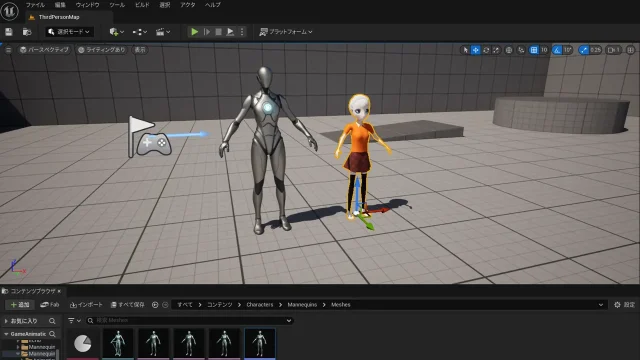The height and width of the screenshot is (360, 640).
Task: Expand the お気に入り section
Action: [x=6, y=321]
